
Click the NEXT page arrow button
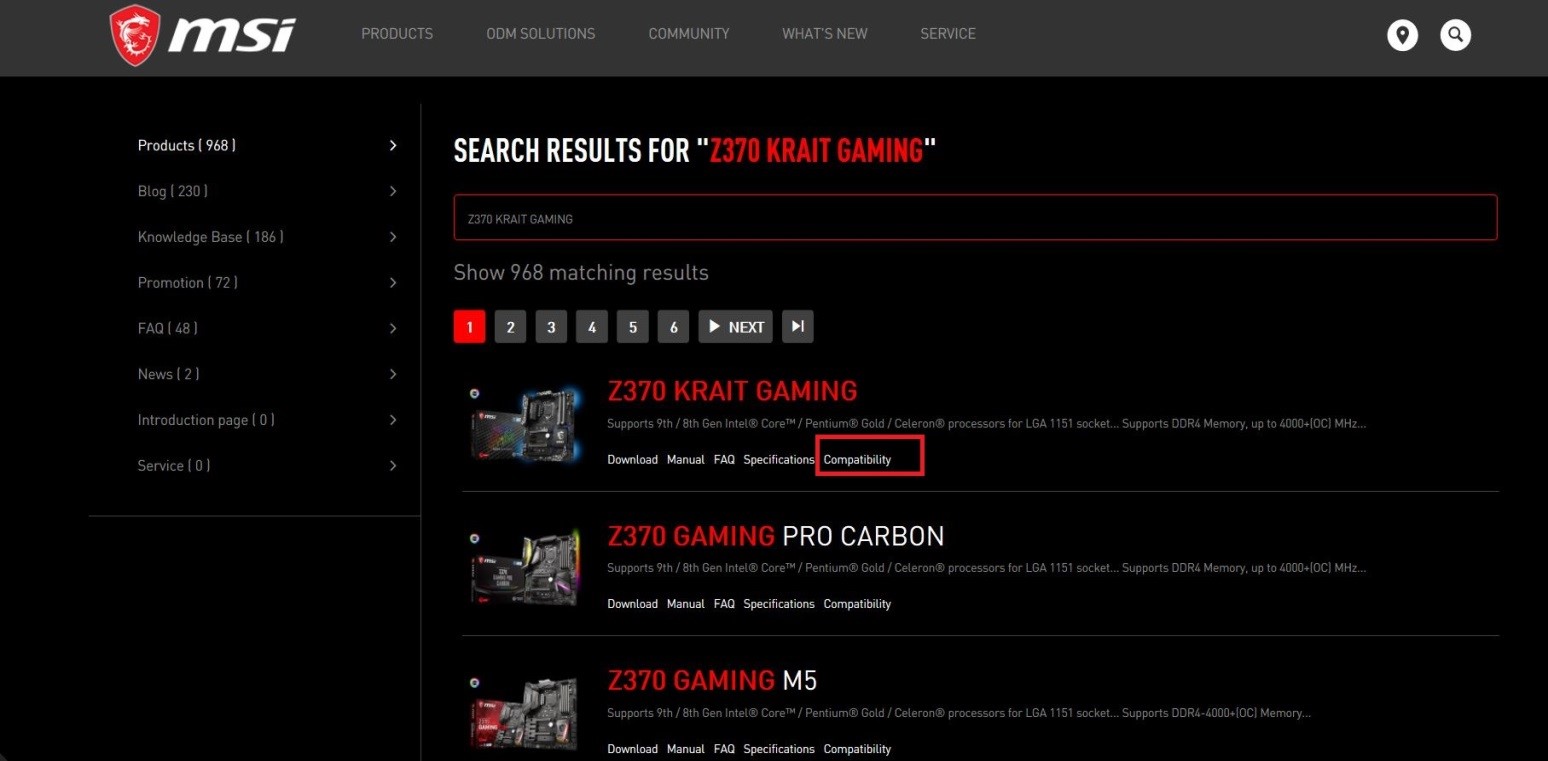point(735,327)
